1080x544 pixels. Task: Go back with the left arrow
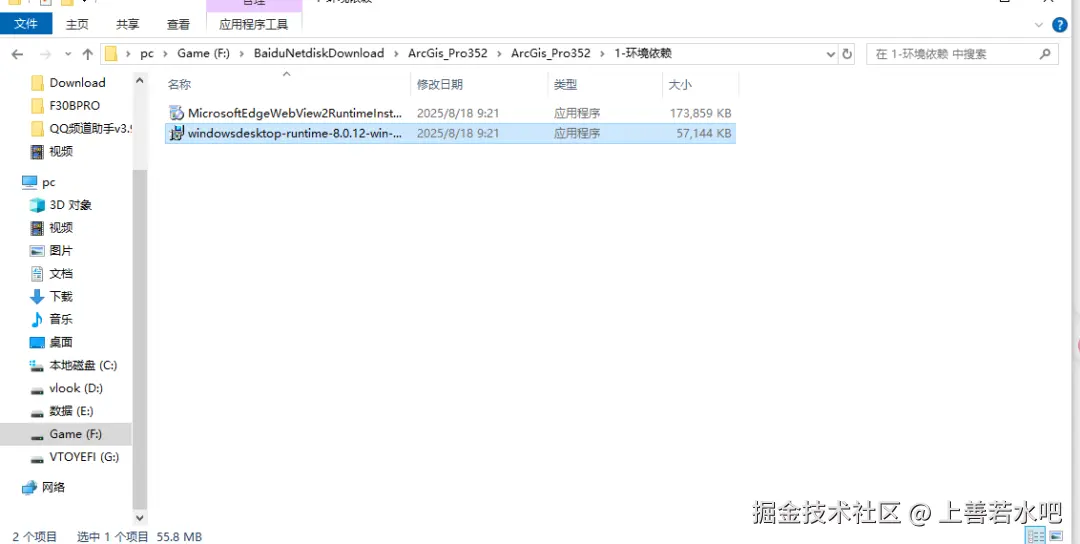coord(17,54)
